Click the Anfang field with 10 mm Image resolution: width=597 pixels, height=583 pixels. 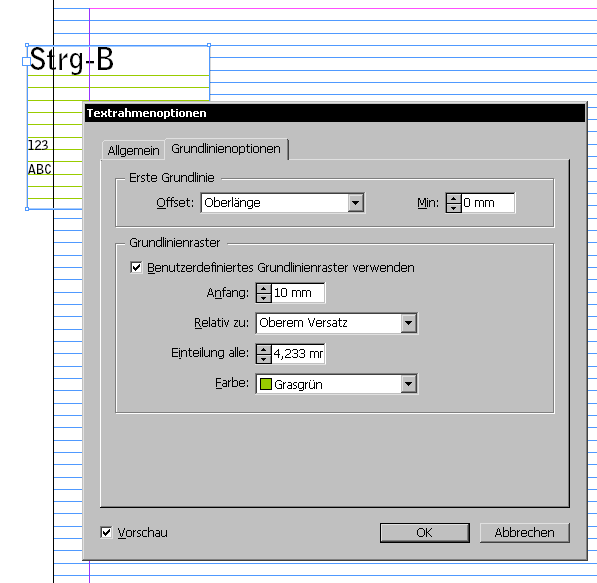click(298, 293)
